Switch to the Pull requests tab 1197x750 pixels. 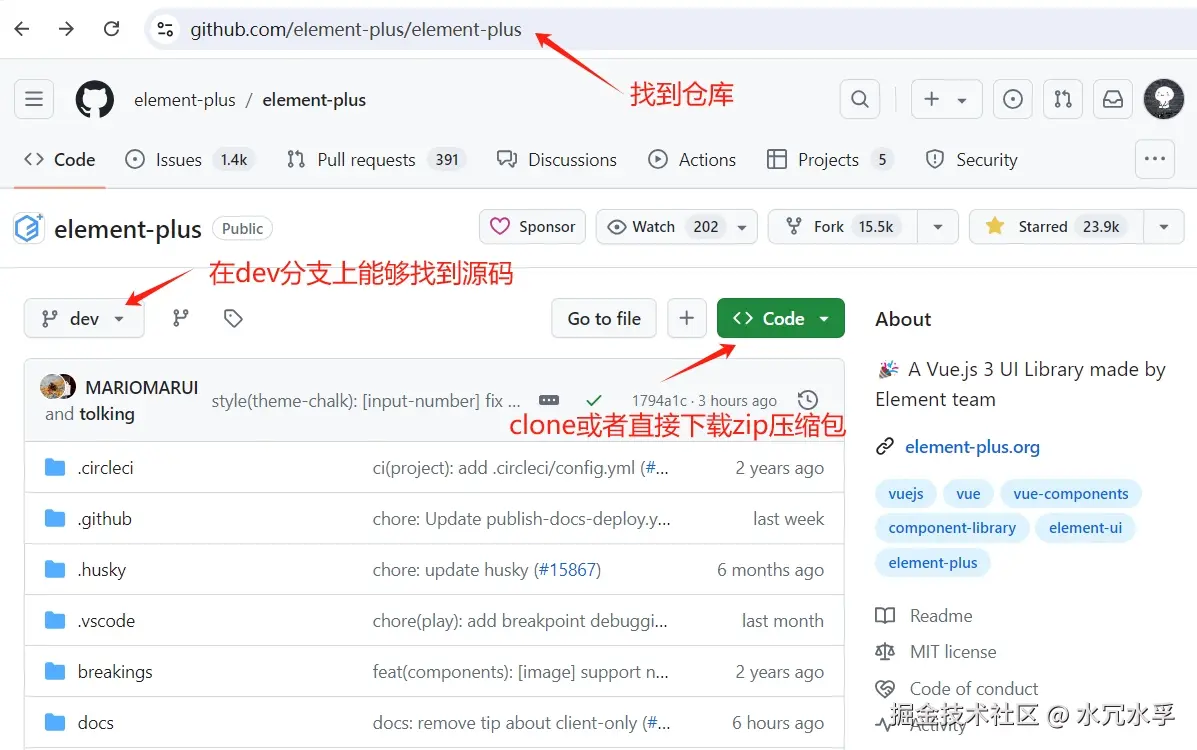pos(376,160)
